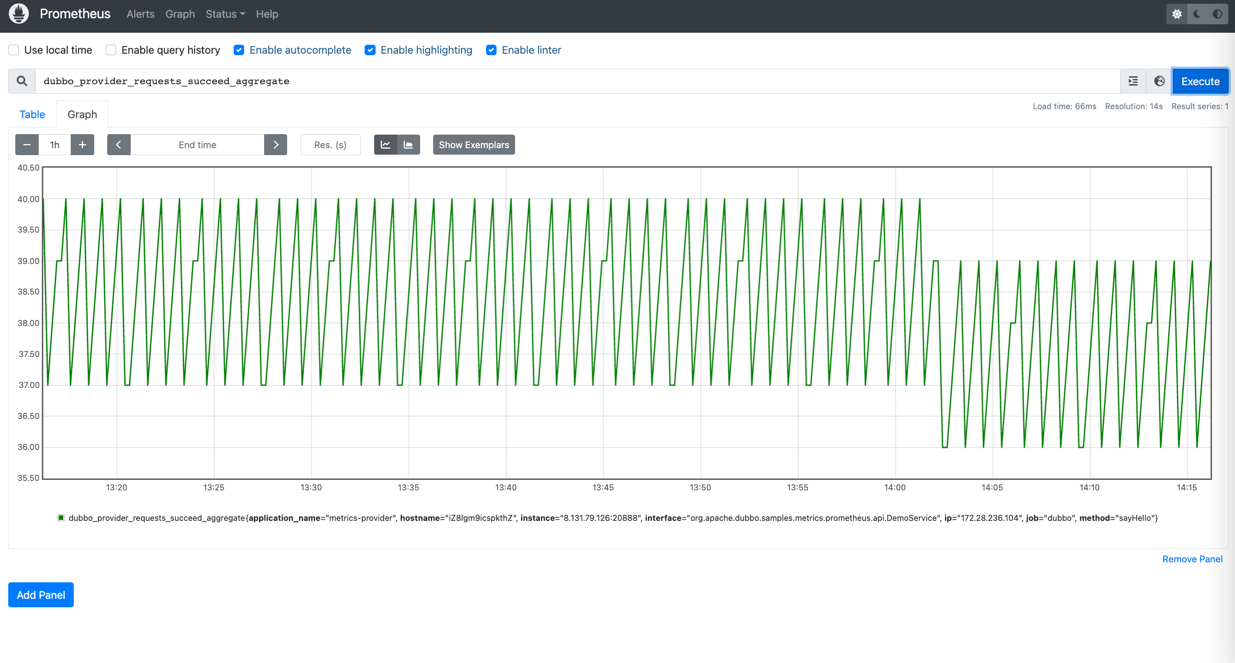Open the Alerts page in navbar
Screen dimensions: 1235x663
point(140,14)
